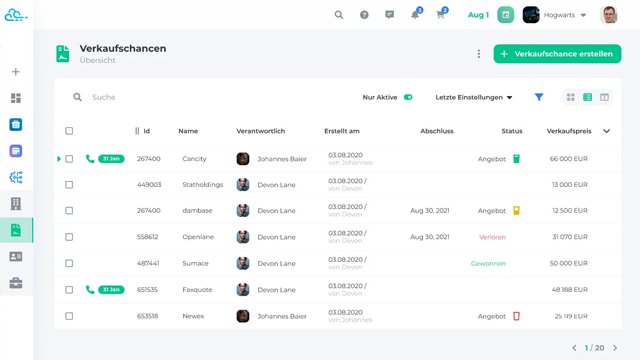Open the three-dot more options menu
The image size is (640, 360).
(478, 54)
